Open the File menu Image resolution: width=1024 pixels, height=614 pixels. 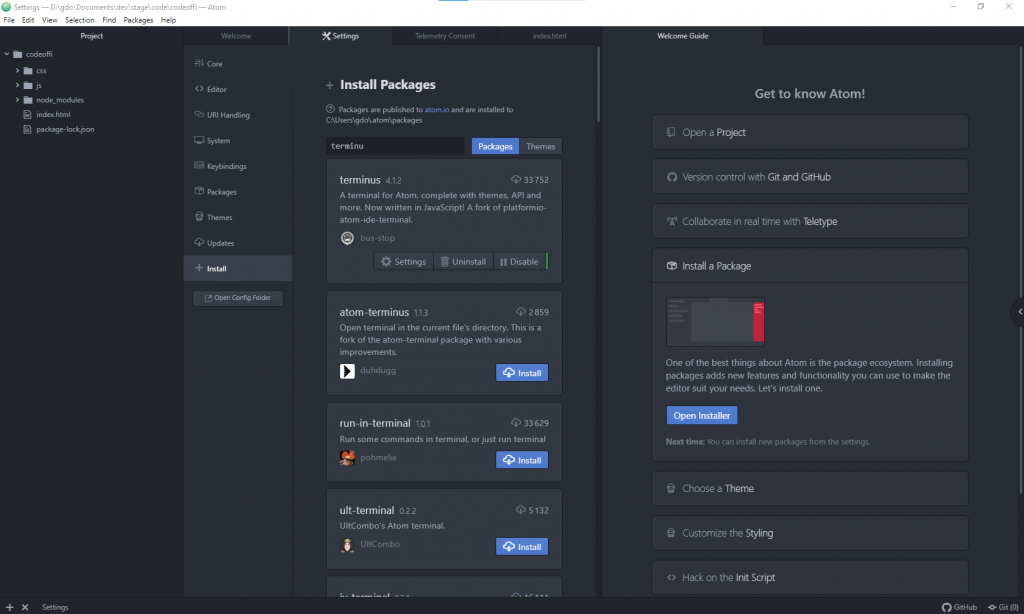coord(9,20)
